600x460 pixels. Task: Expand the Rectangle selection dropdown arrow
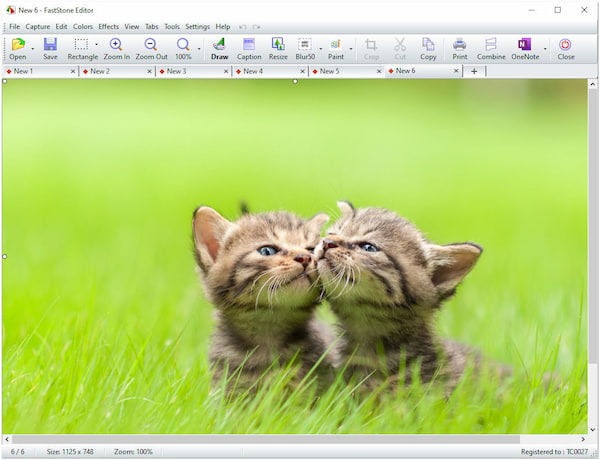click(97, 45)
